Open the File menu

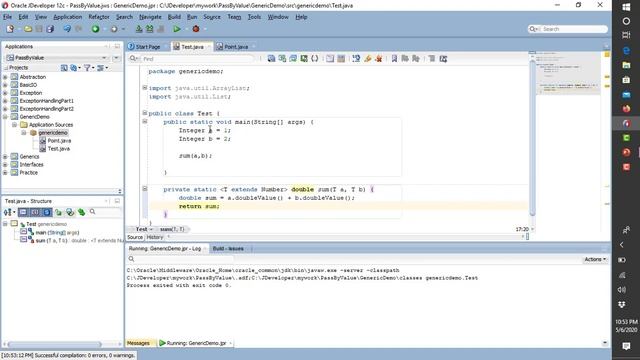[7, 17]
